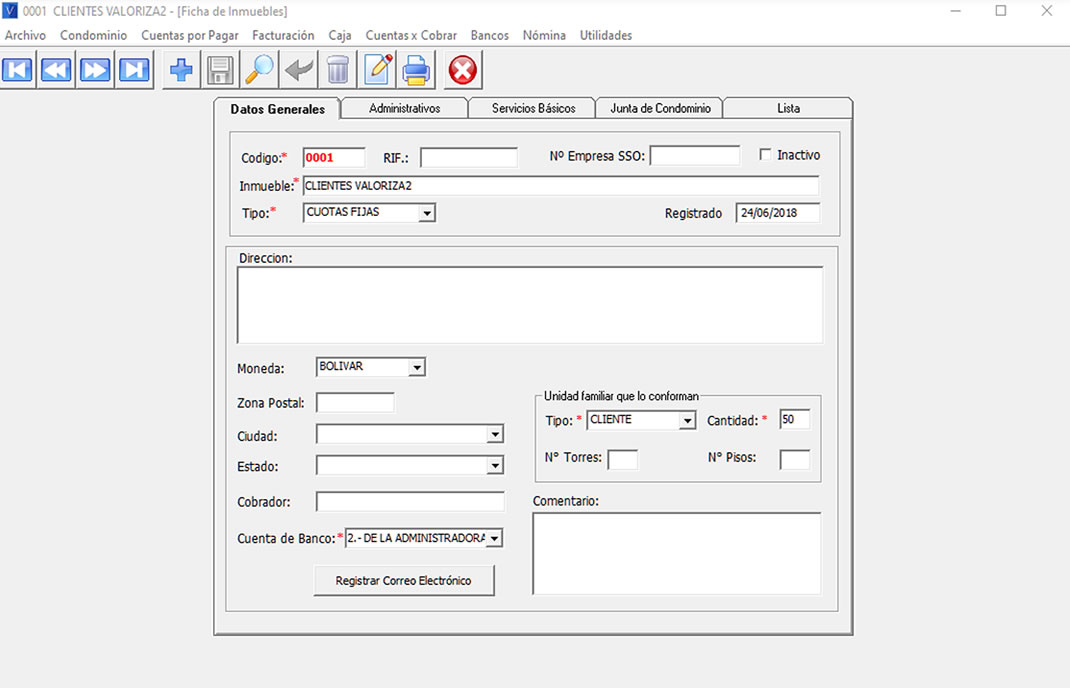
Task: Open the Estado dropdown list
Action: [x=494, y=466]
